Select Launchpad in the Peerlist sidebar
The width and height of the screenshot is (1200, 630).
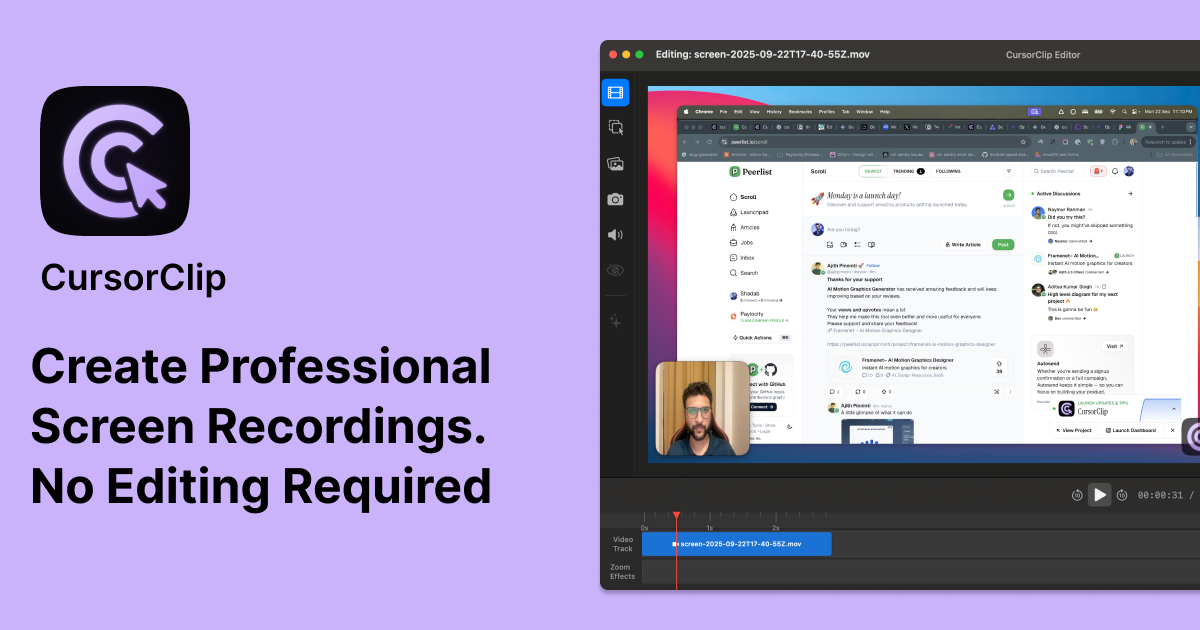[x=754, y=212]
